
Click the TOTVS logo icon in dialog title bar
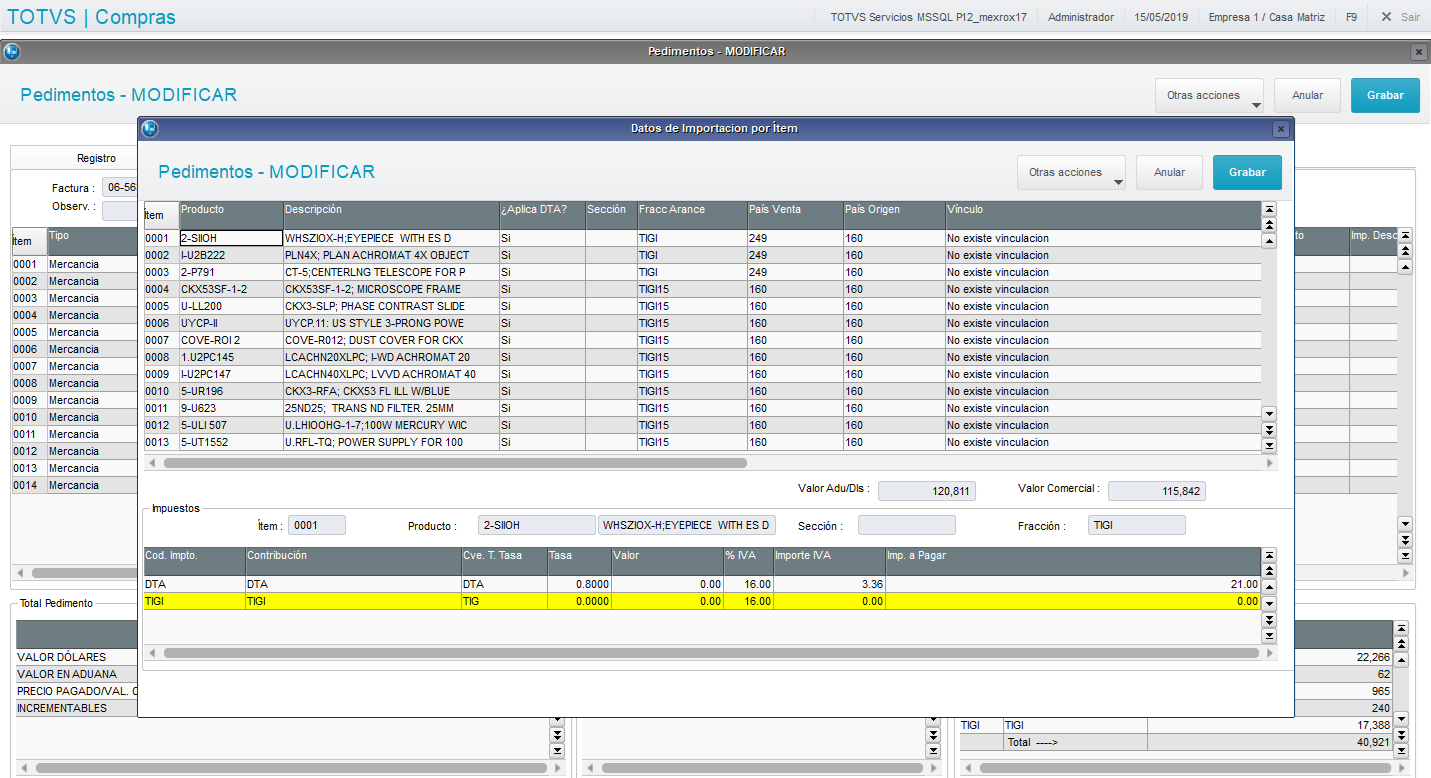coord(150,128)
